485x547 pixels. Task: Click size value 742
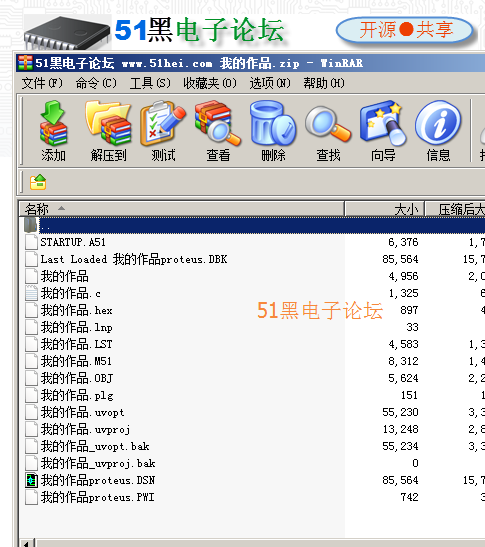(x=409, y=497)
